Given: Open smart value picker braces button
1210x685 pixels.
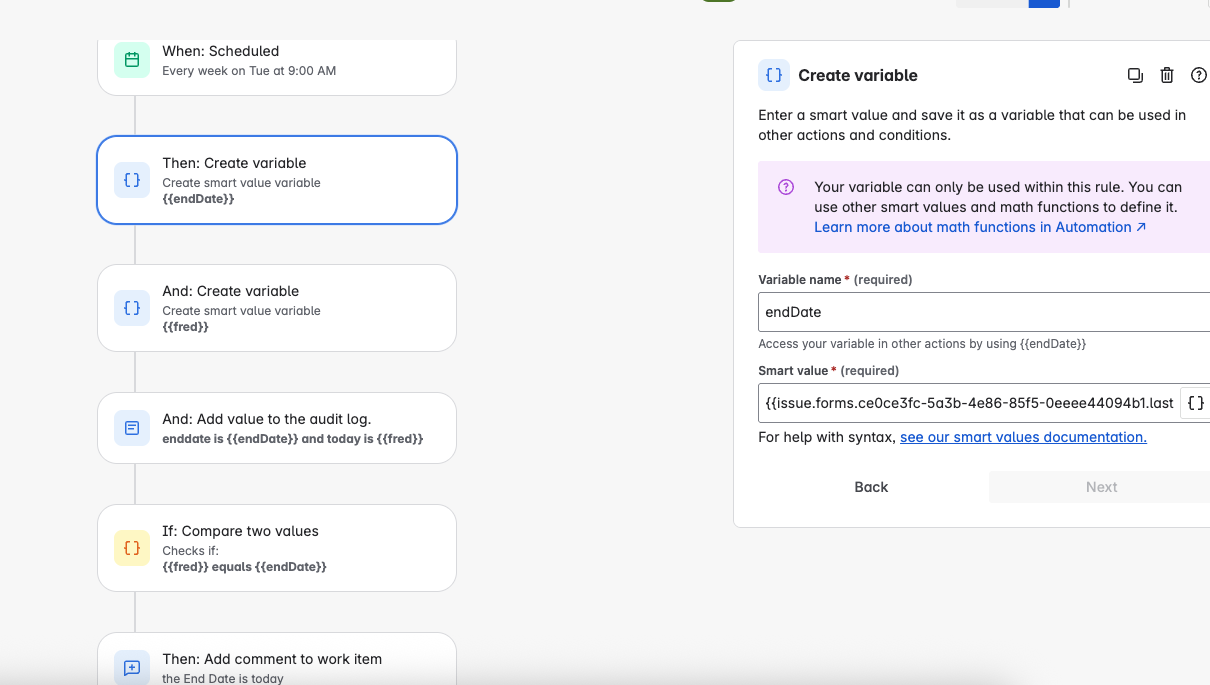Looking at the screenshot, I should click(1195, 403).
